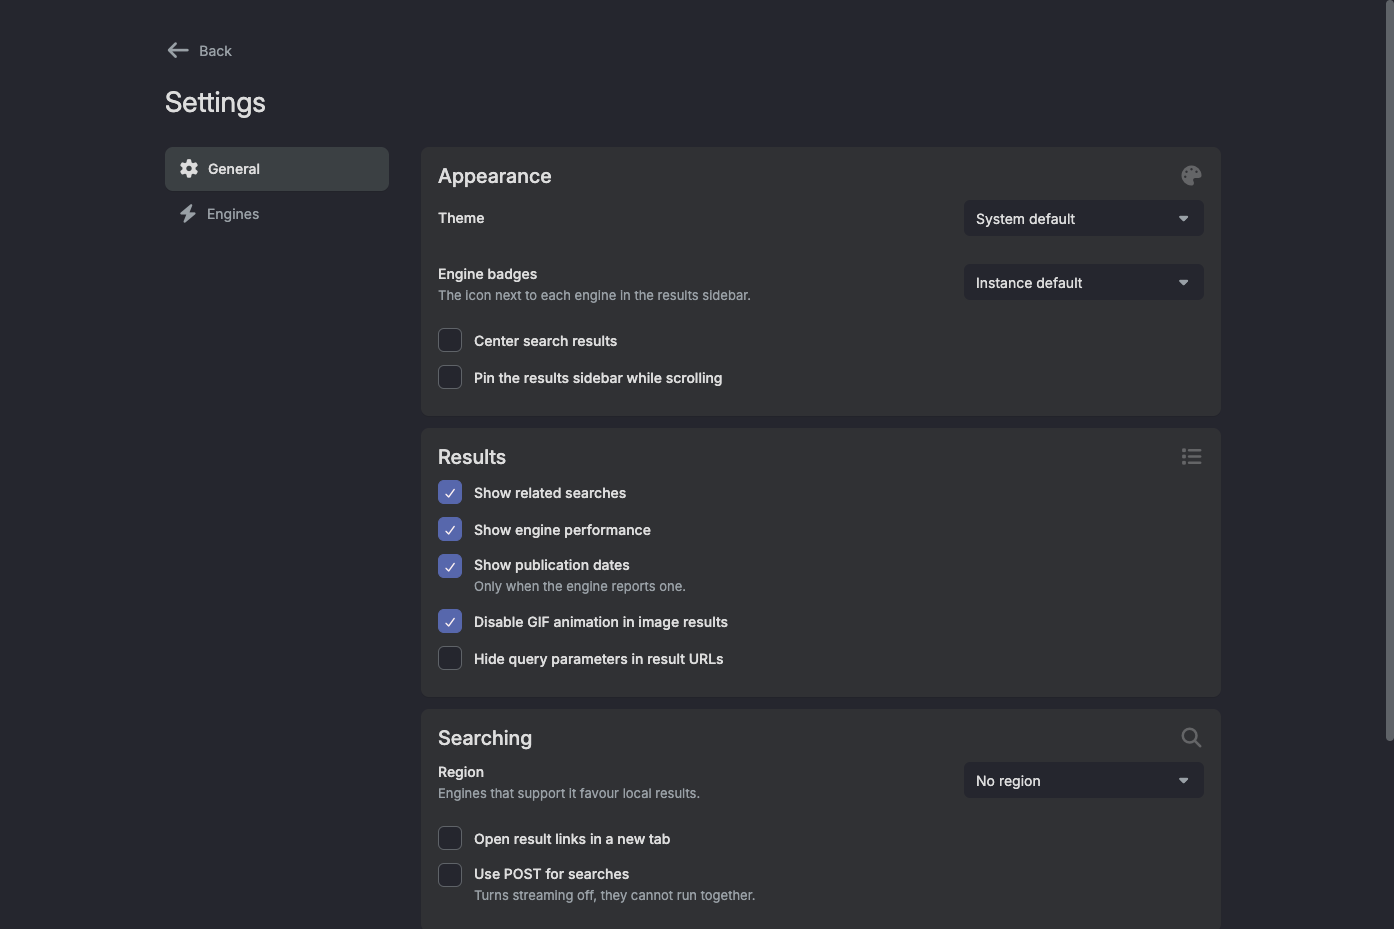Click 'Turns streaming off' hint text

click(x=614, y=896)
